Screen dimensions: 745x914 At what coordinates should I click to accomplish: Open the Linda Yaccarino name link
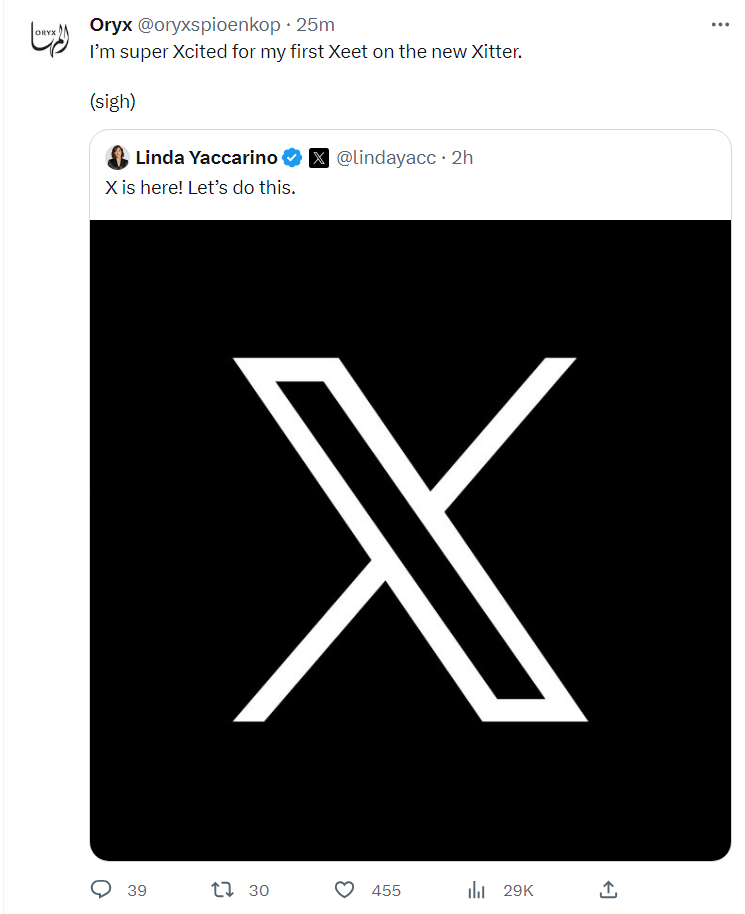click(206, 158)
